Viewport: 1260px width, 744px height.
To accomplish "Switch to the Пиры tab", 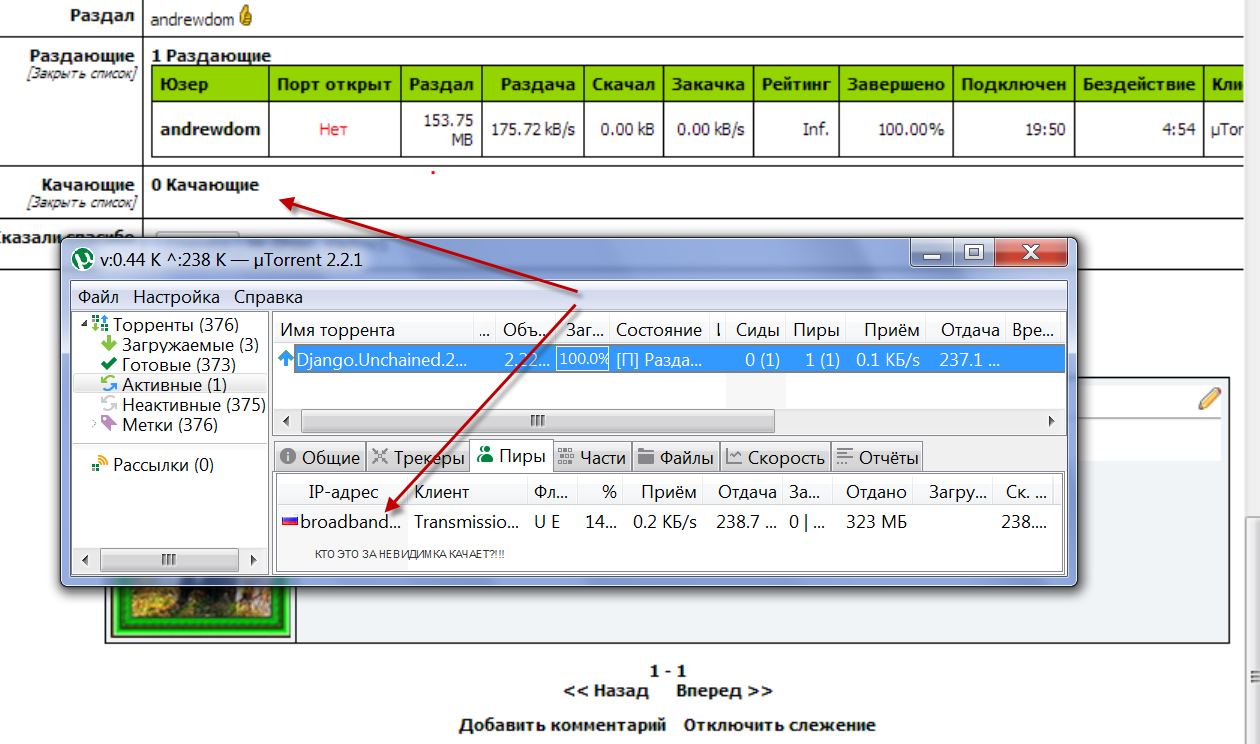I will [510, 456].
